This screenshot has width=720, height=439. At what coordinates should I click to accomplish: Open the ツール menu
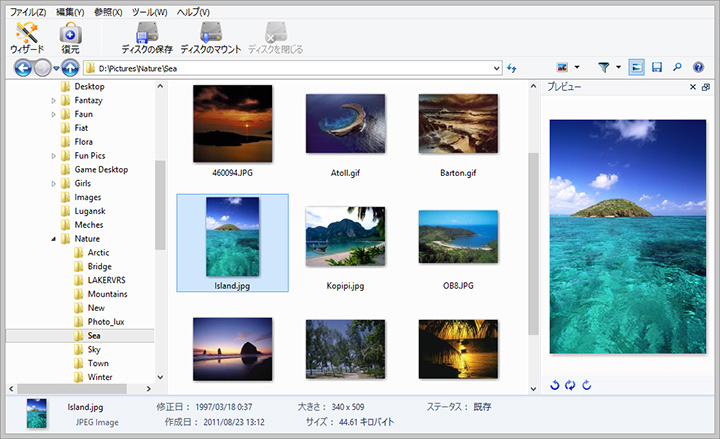(x=150, y=12)
